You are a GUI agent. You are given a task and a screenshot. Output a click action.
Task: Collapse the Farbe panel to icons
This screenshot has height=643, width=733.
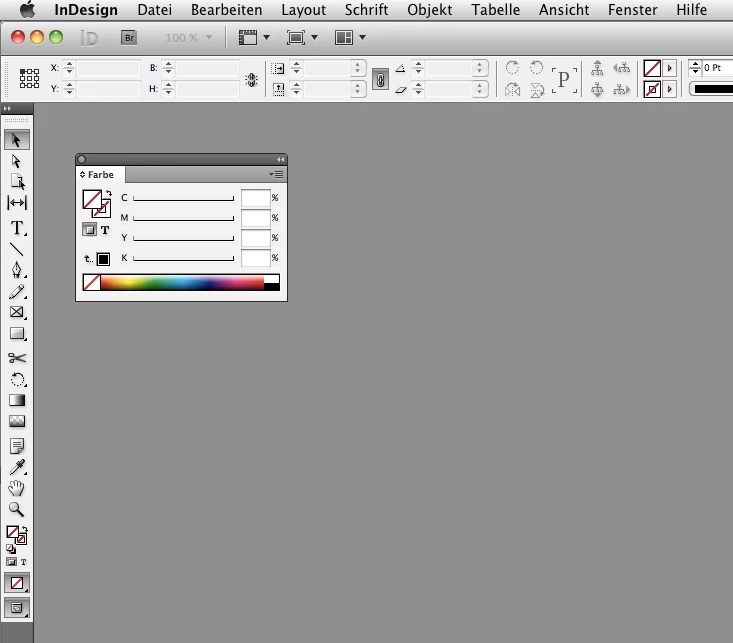point(280,159)
